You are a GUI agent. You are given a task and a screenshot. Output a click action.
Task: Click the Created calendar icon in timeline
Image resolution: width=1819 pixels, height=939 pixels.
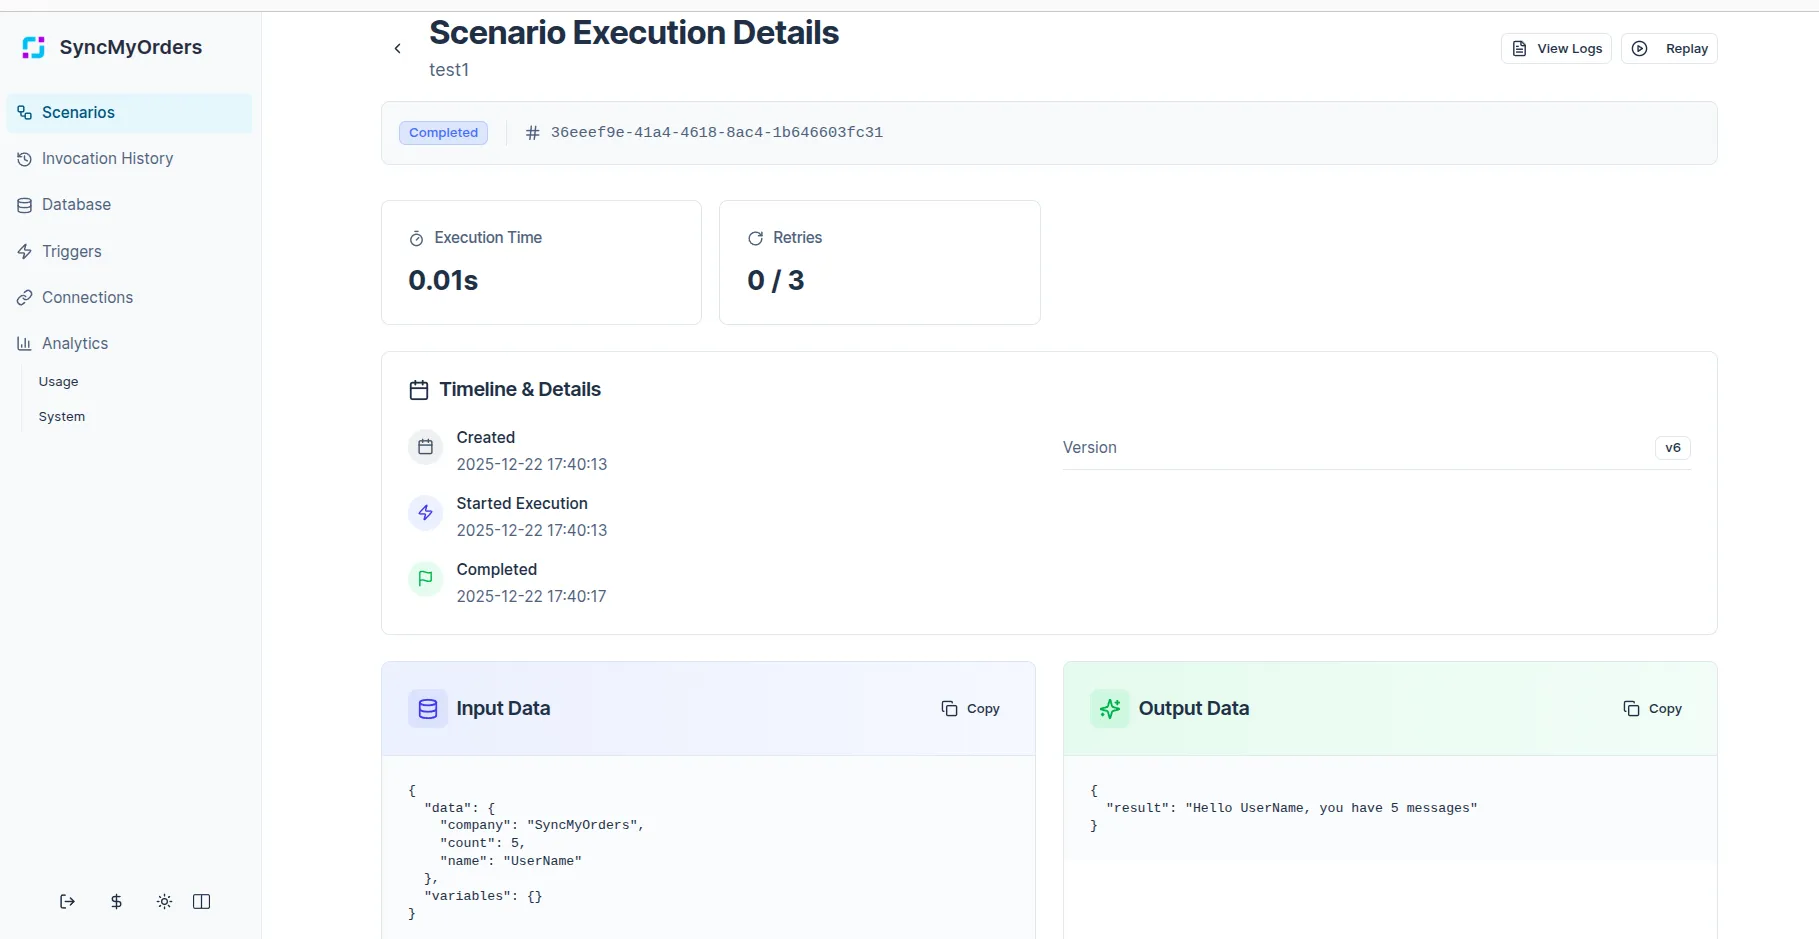point(426,447)
